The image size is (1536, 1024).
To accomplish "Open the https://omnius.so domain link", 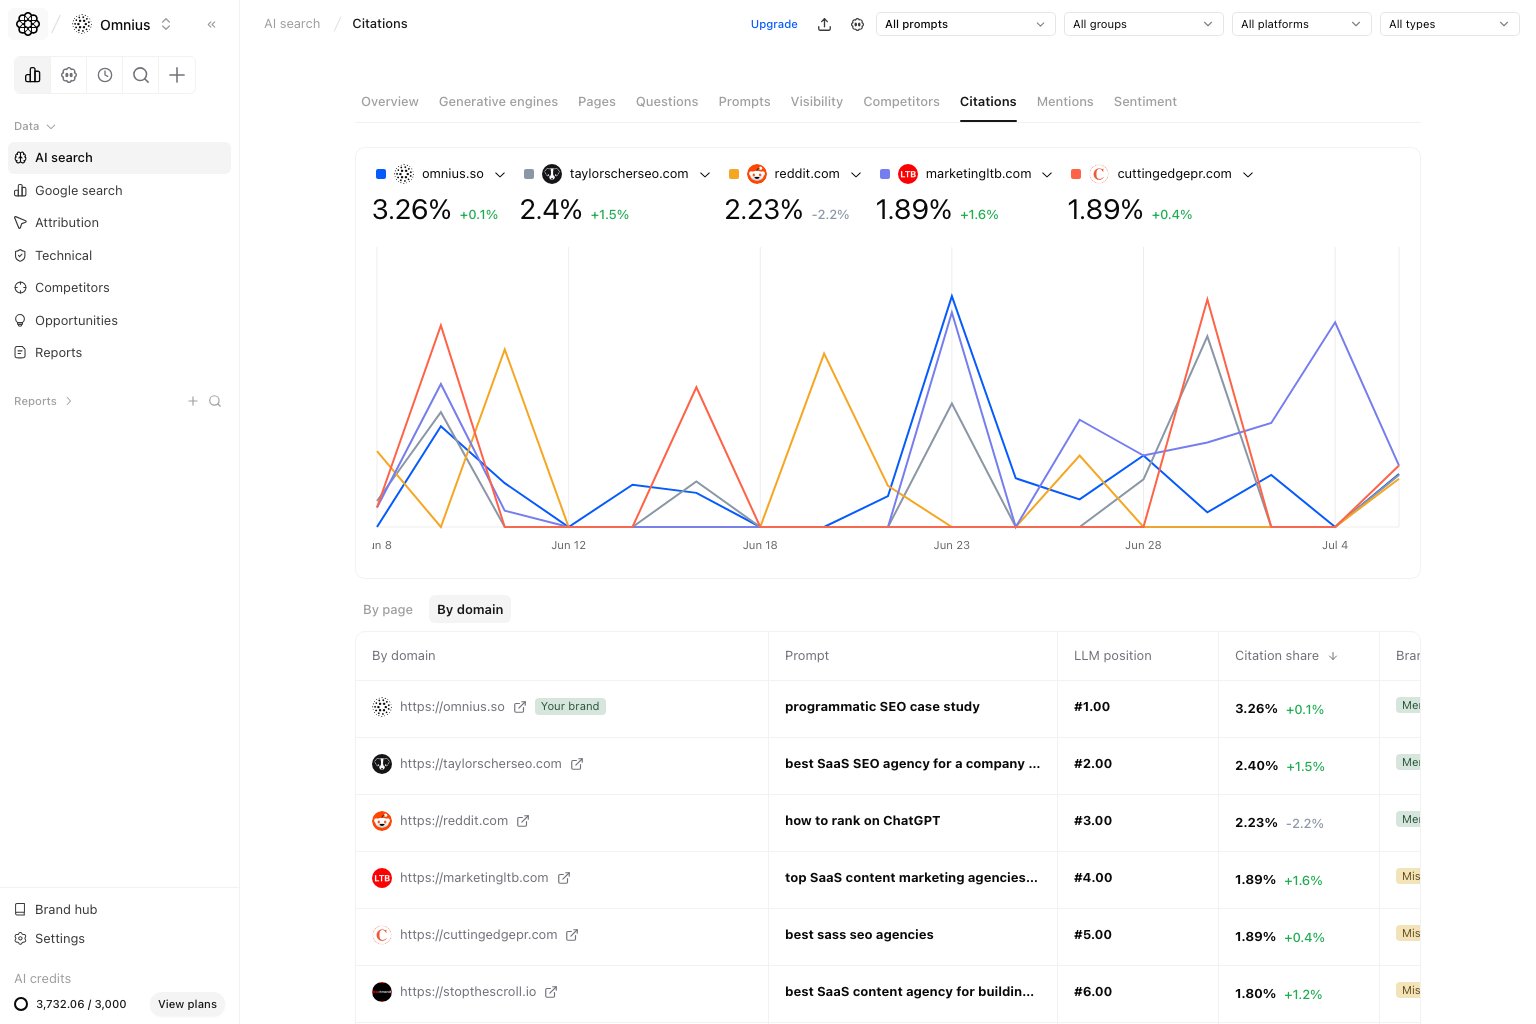I will [x=452, y=707].
